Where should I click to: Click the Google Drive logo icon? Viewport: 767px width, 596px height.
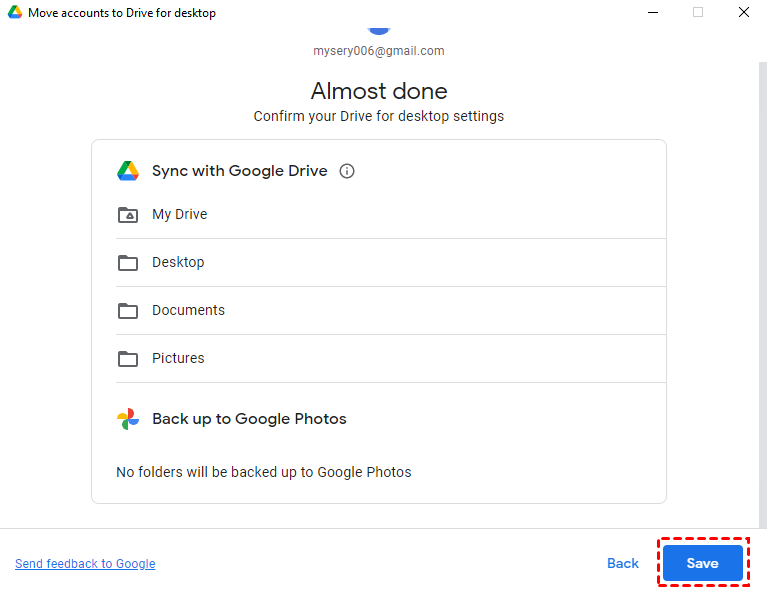point(128,171)
